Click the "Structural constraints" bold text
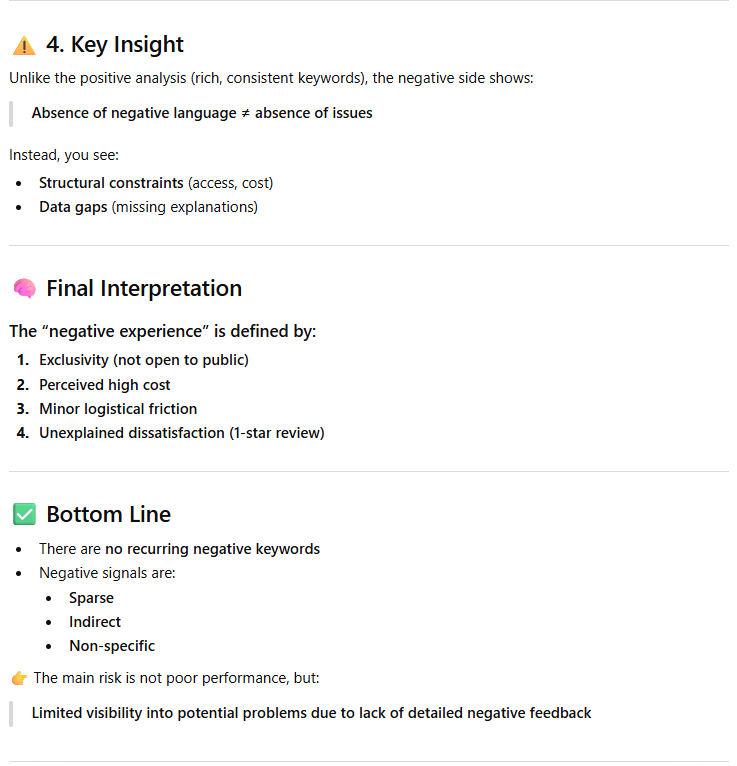737x766 pixels. [x=111, y=183]
